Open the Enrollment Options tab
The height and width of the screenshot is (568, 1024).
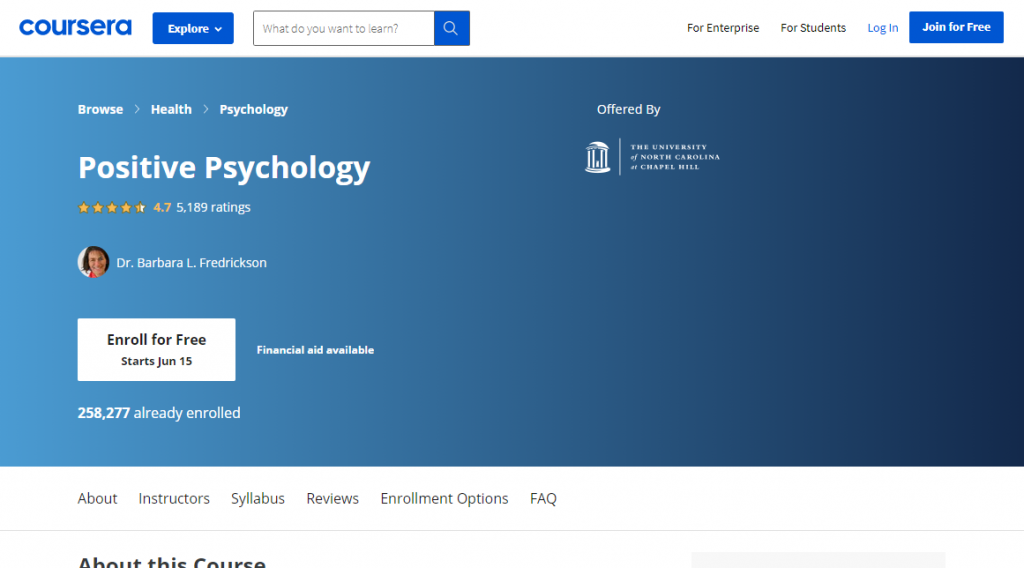coord(444,498)
